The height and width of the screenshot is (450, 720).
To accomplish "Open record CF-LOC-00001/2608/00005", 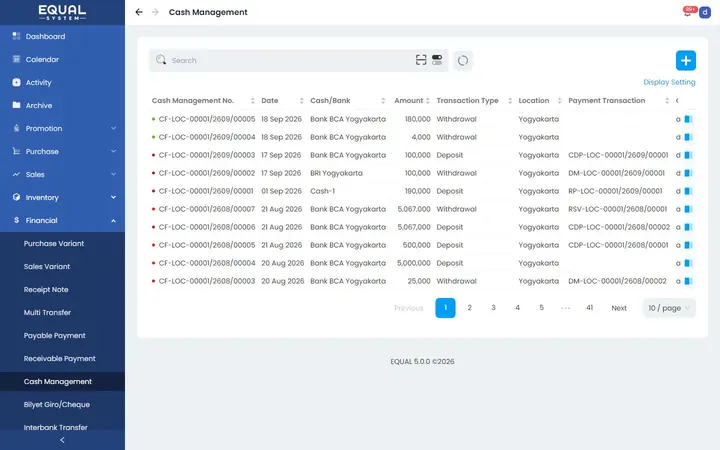I will [x=207, y=245].
